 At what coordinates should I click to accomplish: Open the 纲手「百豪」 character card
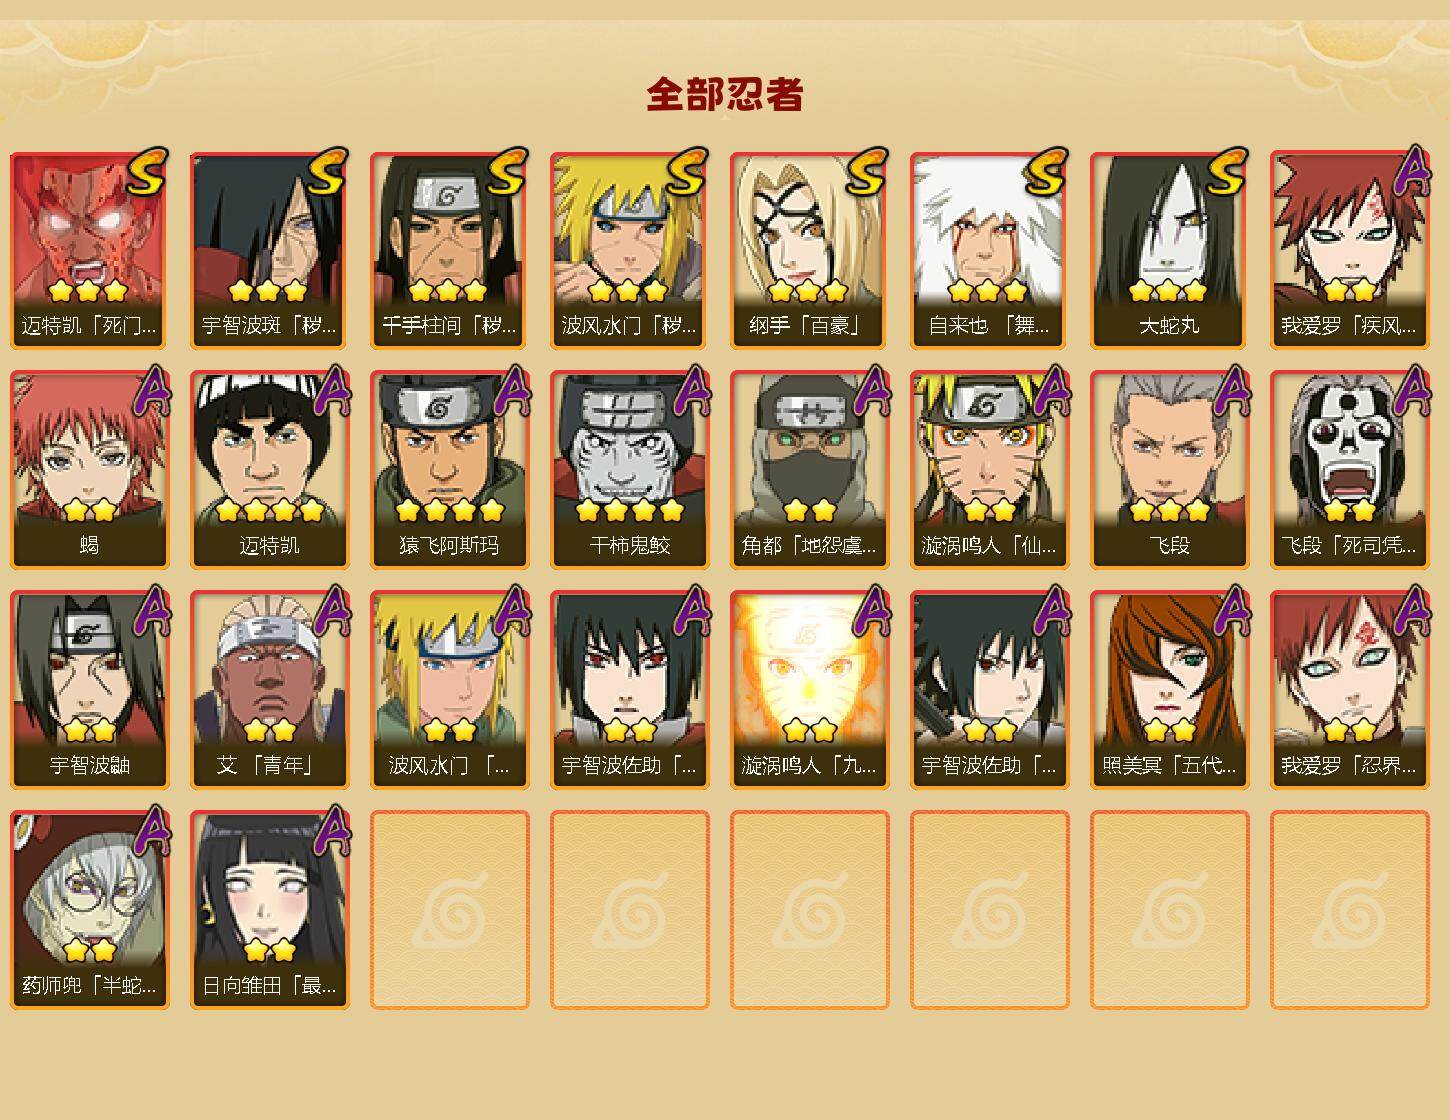(x=809, y=250)
